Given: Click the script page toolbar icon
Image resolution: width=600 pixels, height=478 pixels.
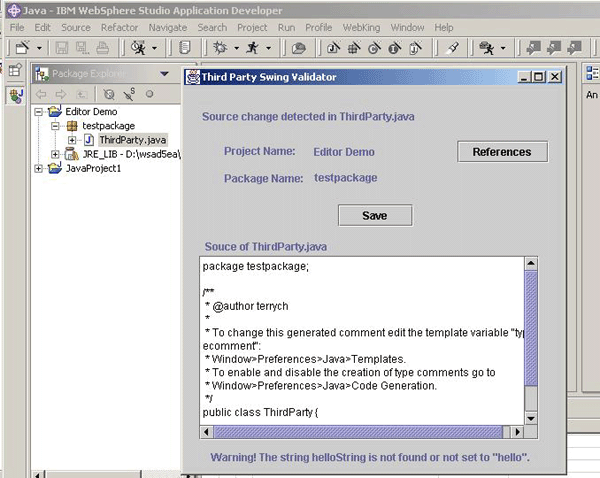Looking at the screenshot, I should point(185,48).
